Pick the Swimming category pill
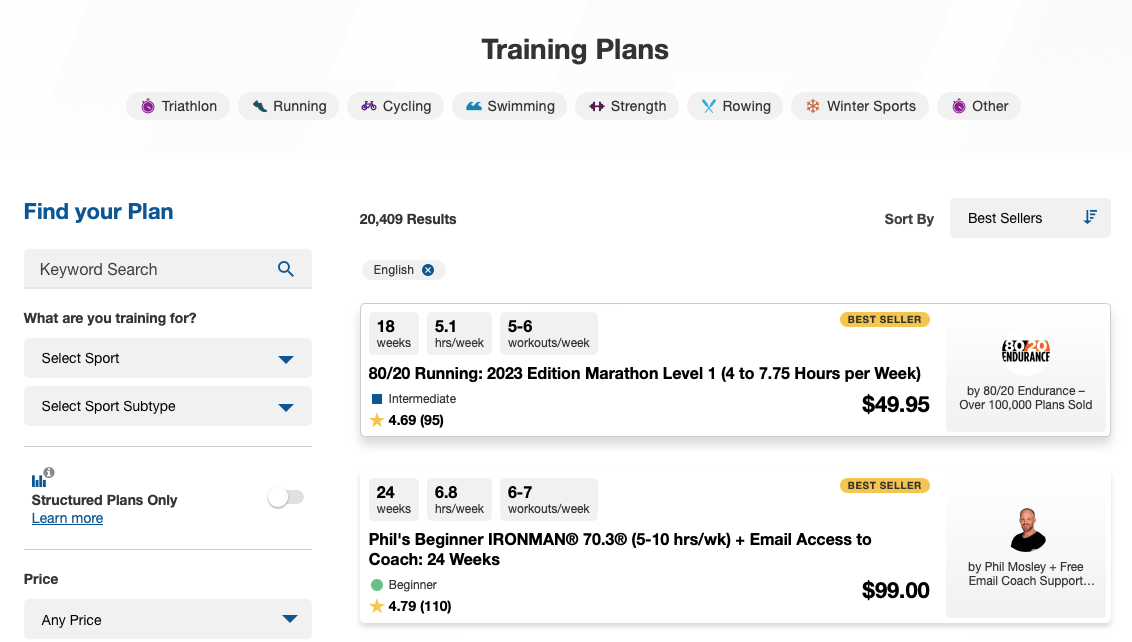The width and height of the screenshot is (1132, 642). tap(510, 106)
